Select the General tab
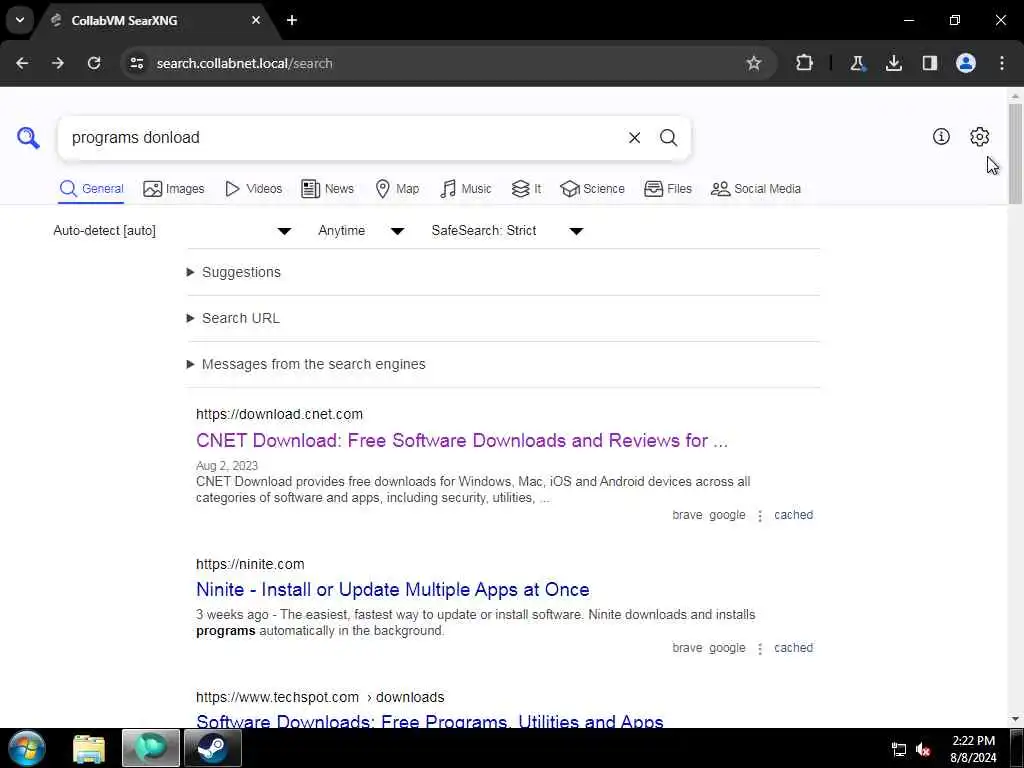 (91, 189)
